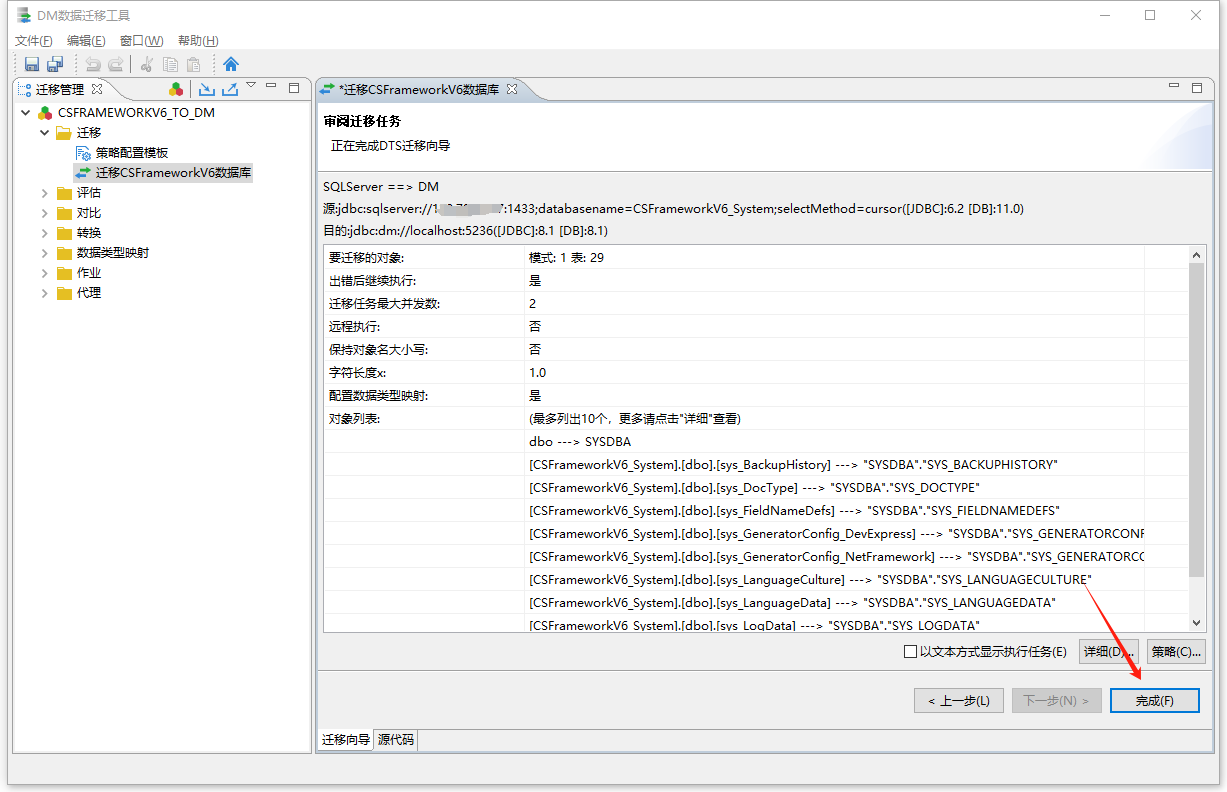Screen dimensions: 1227x792
Task: Maximize the 迁移管理 panel
Action: 294,88
